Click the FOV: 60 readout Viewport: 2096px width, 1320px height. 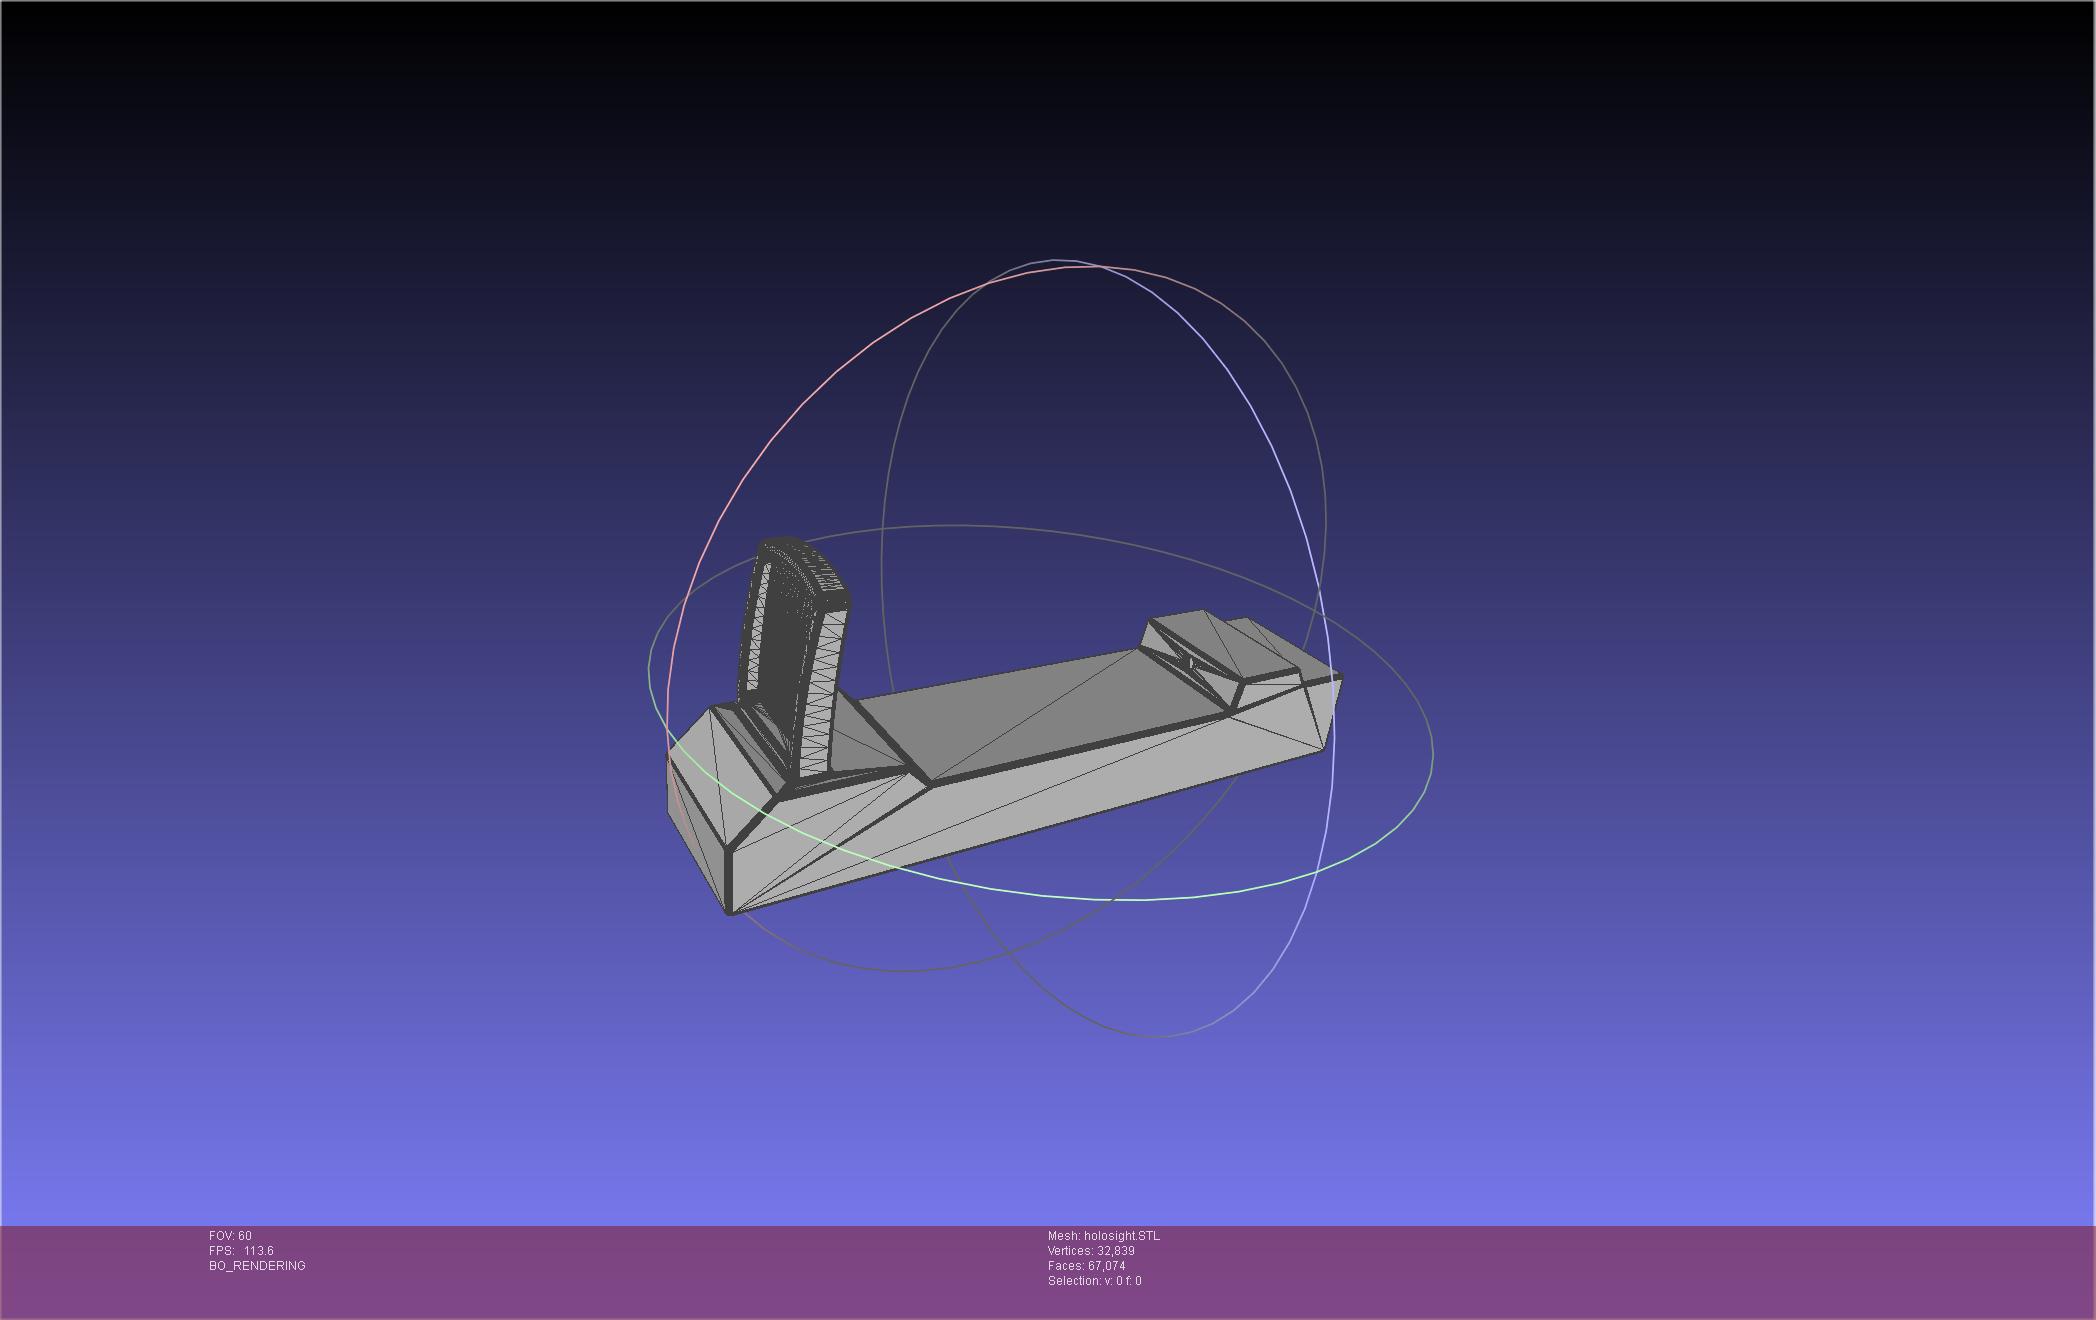point(230,1236)
